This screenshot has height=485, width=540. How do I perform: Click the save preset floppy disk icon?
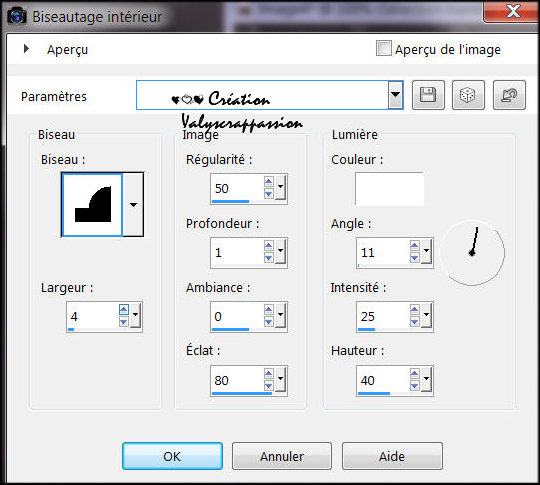coord(428,95)
